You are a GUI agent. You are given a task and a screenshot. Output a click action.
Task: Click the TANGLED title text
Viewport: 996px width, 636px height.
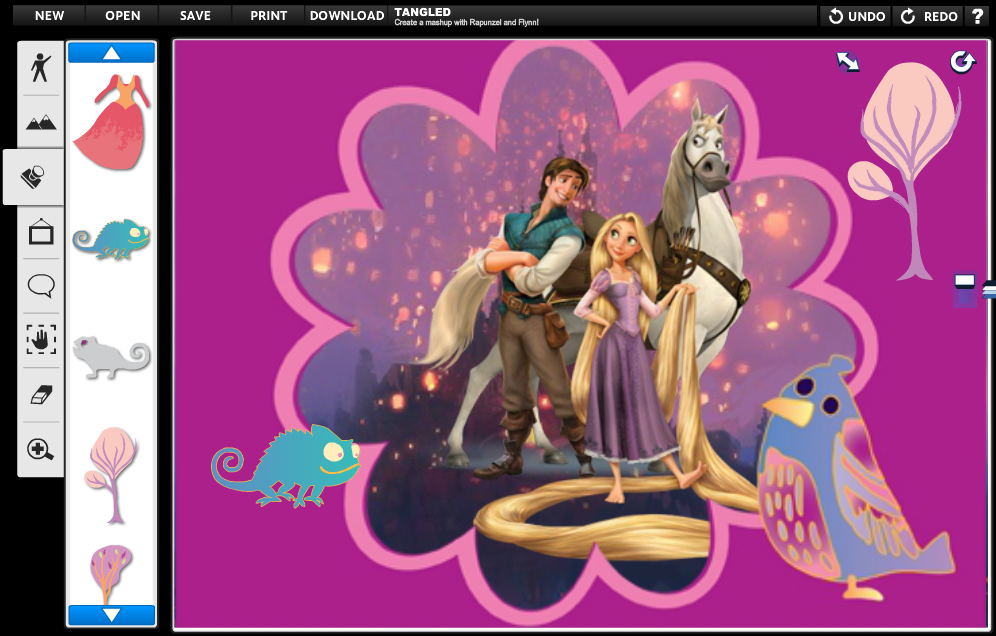tap(422, 12)
